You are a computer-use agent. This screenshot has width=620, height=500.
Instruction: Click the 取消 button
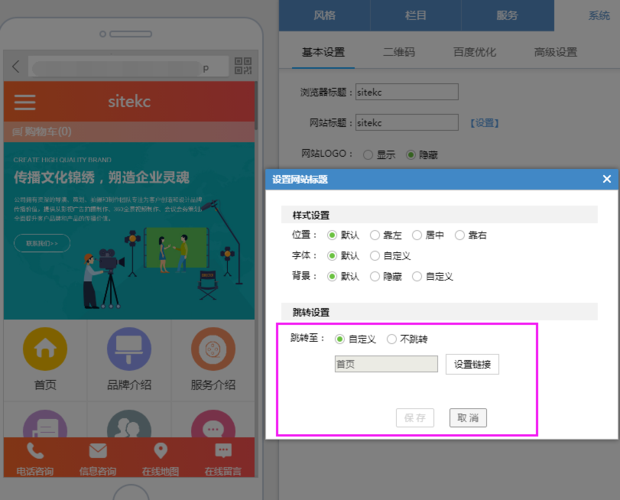coord(468,418)
